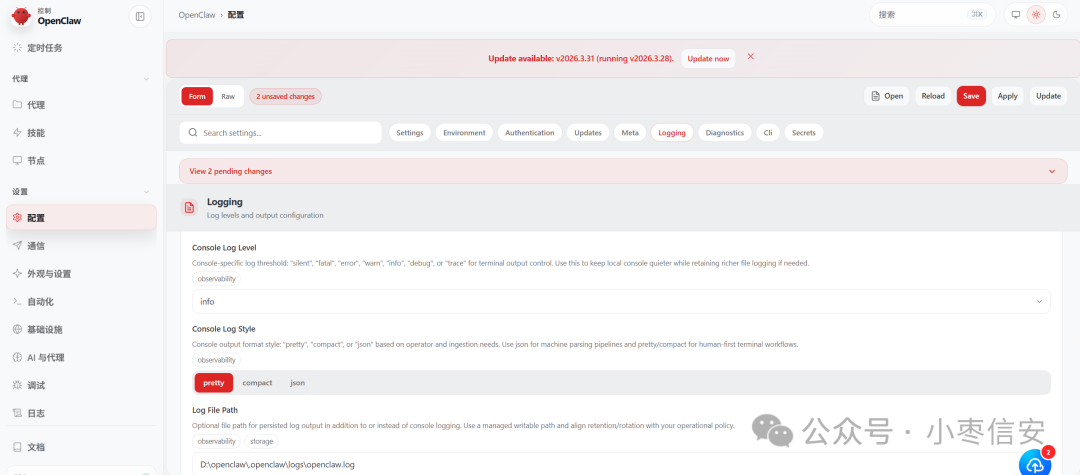
Task: Open the Diagnostics category tab
Action: pyautogui.click(x=725, y=133)
